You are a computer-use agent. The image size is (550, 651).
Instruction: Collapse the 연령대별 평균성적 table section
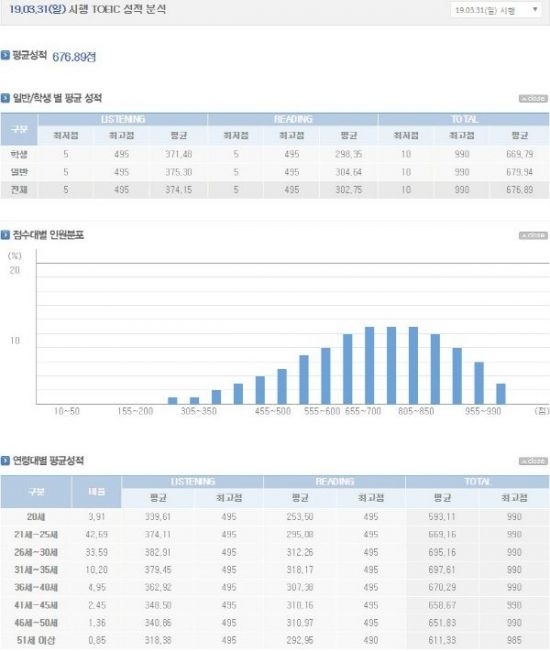click(533, 461)
